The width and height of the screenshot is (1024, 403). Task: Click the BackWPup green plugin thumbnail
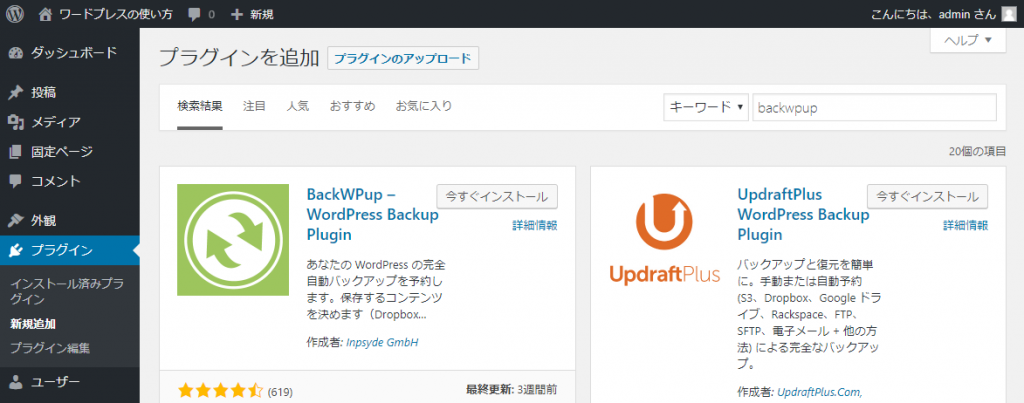[233, 240]
